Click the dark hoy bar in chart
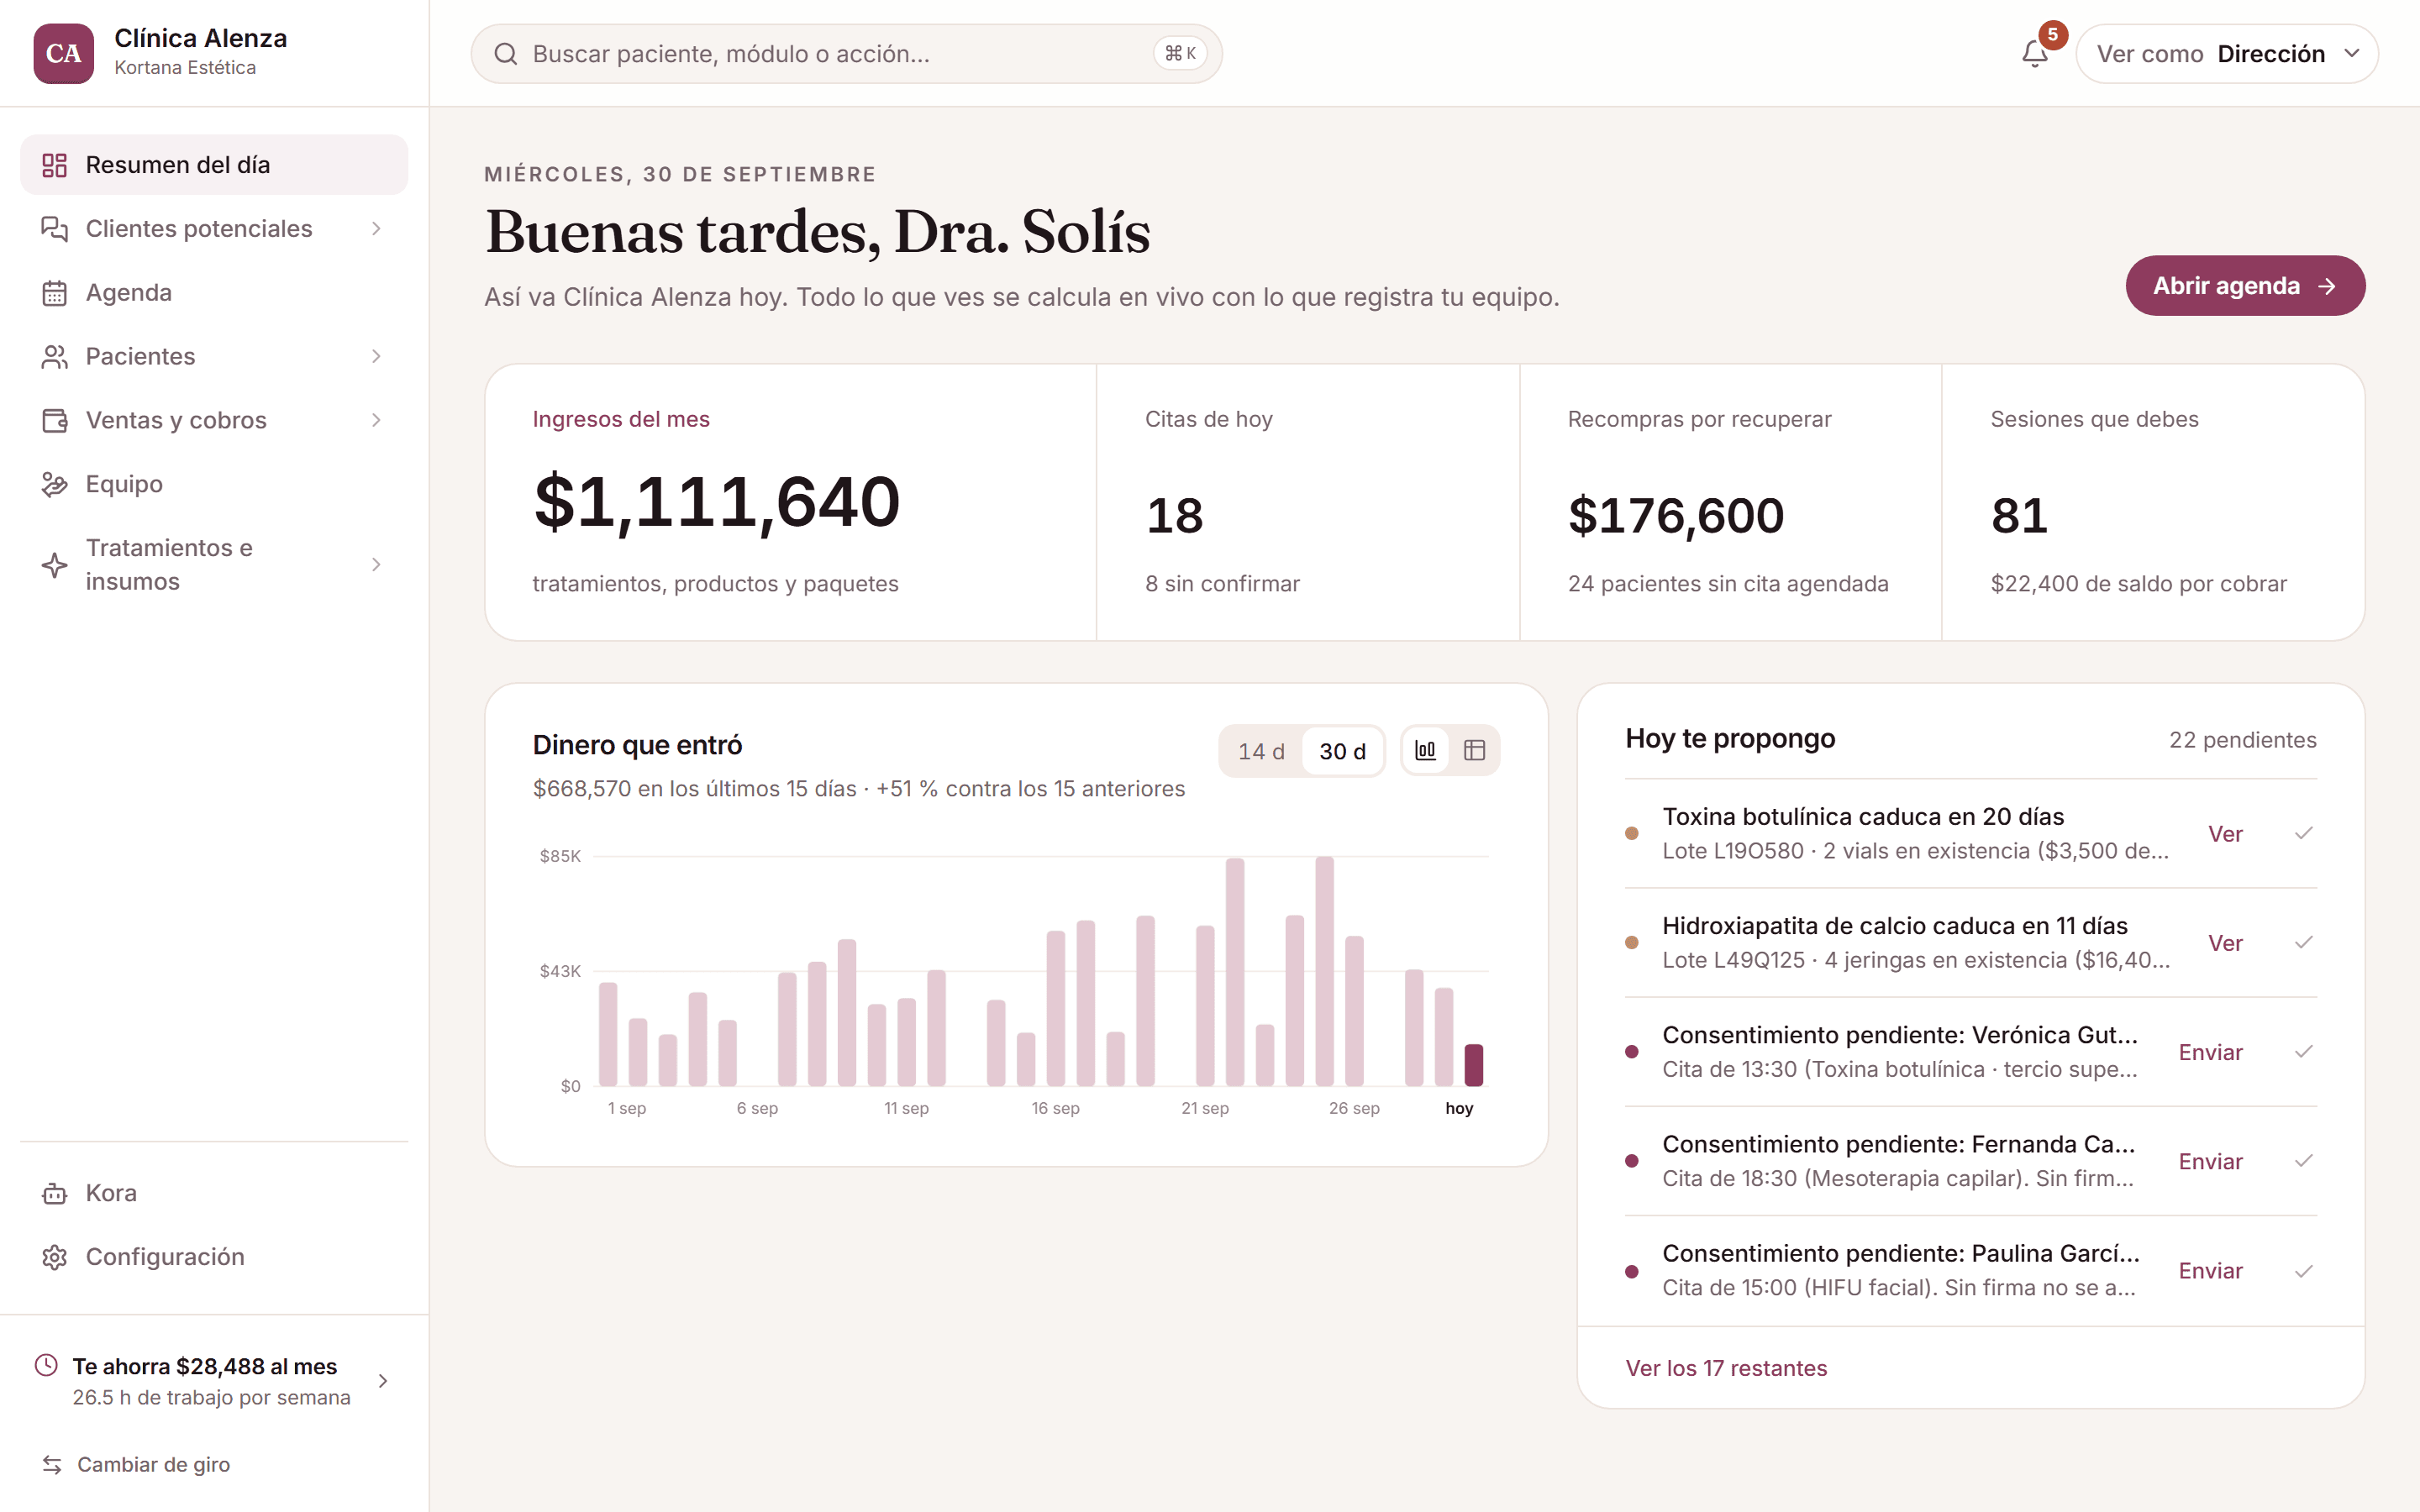This screenshot has width=2420, height=1512. (x=1473, y=1065)
